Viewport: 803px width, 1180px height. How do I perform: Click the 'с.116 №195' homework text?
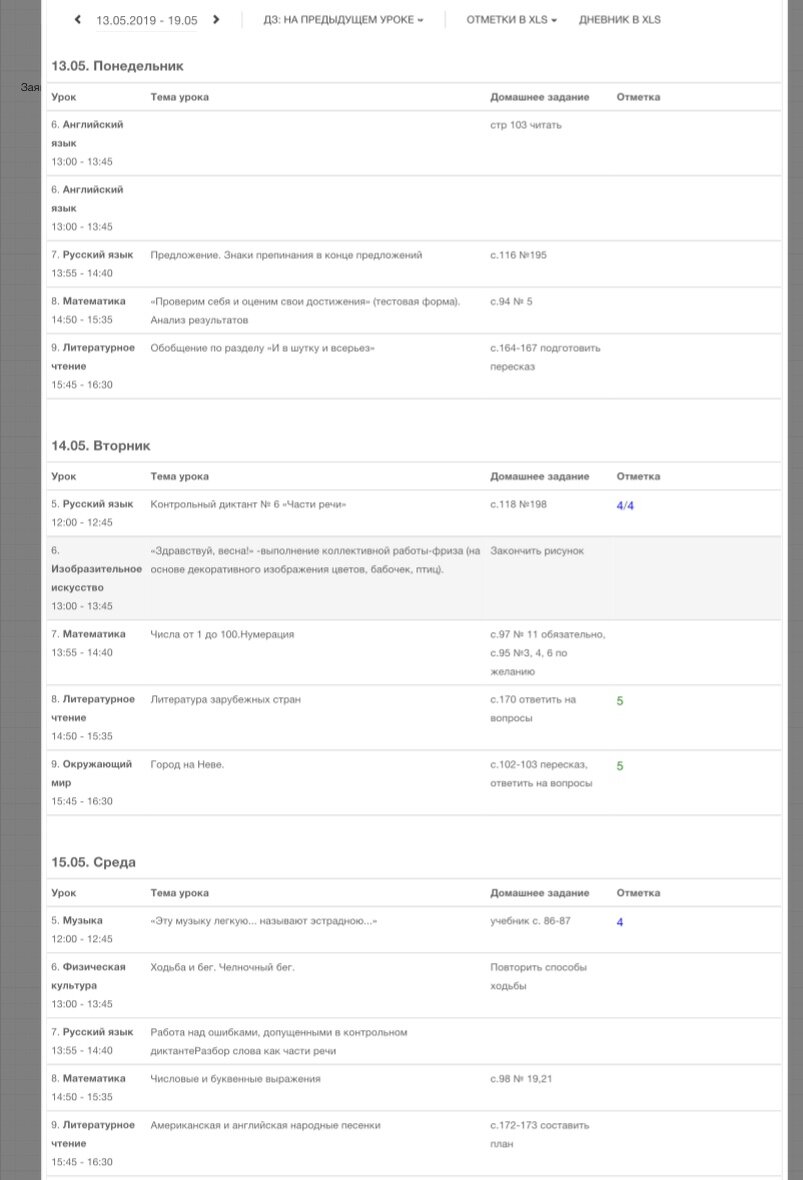(x=518, y=255)
